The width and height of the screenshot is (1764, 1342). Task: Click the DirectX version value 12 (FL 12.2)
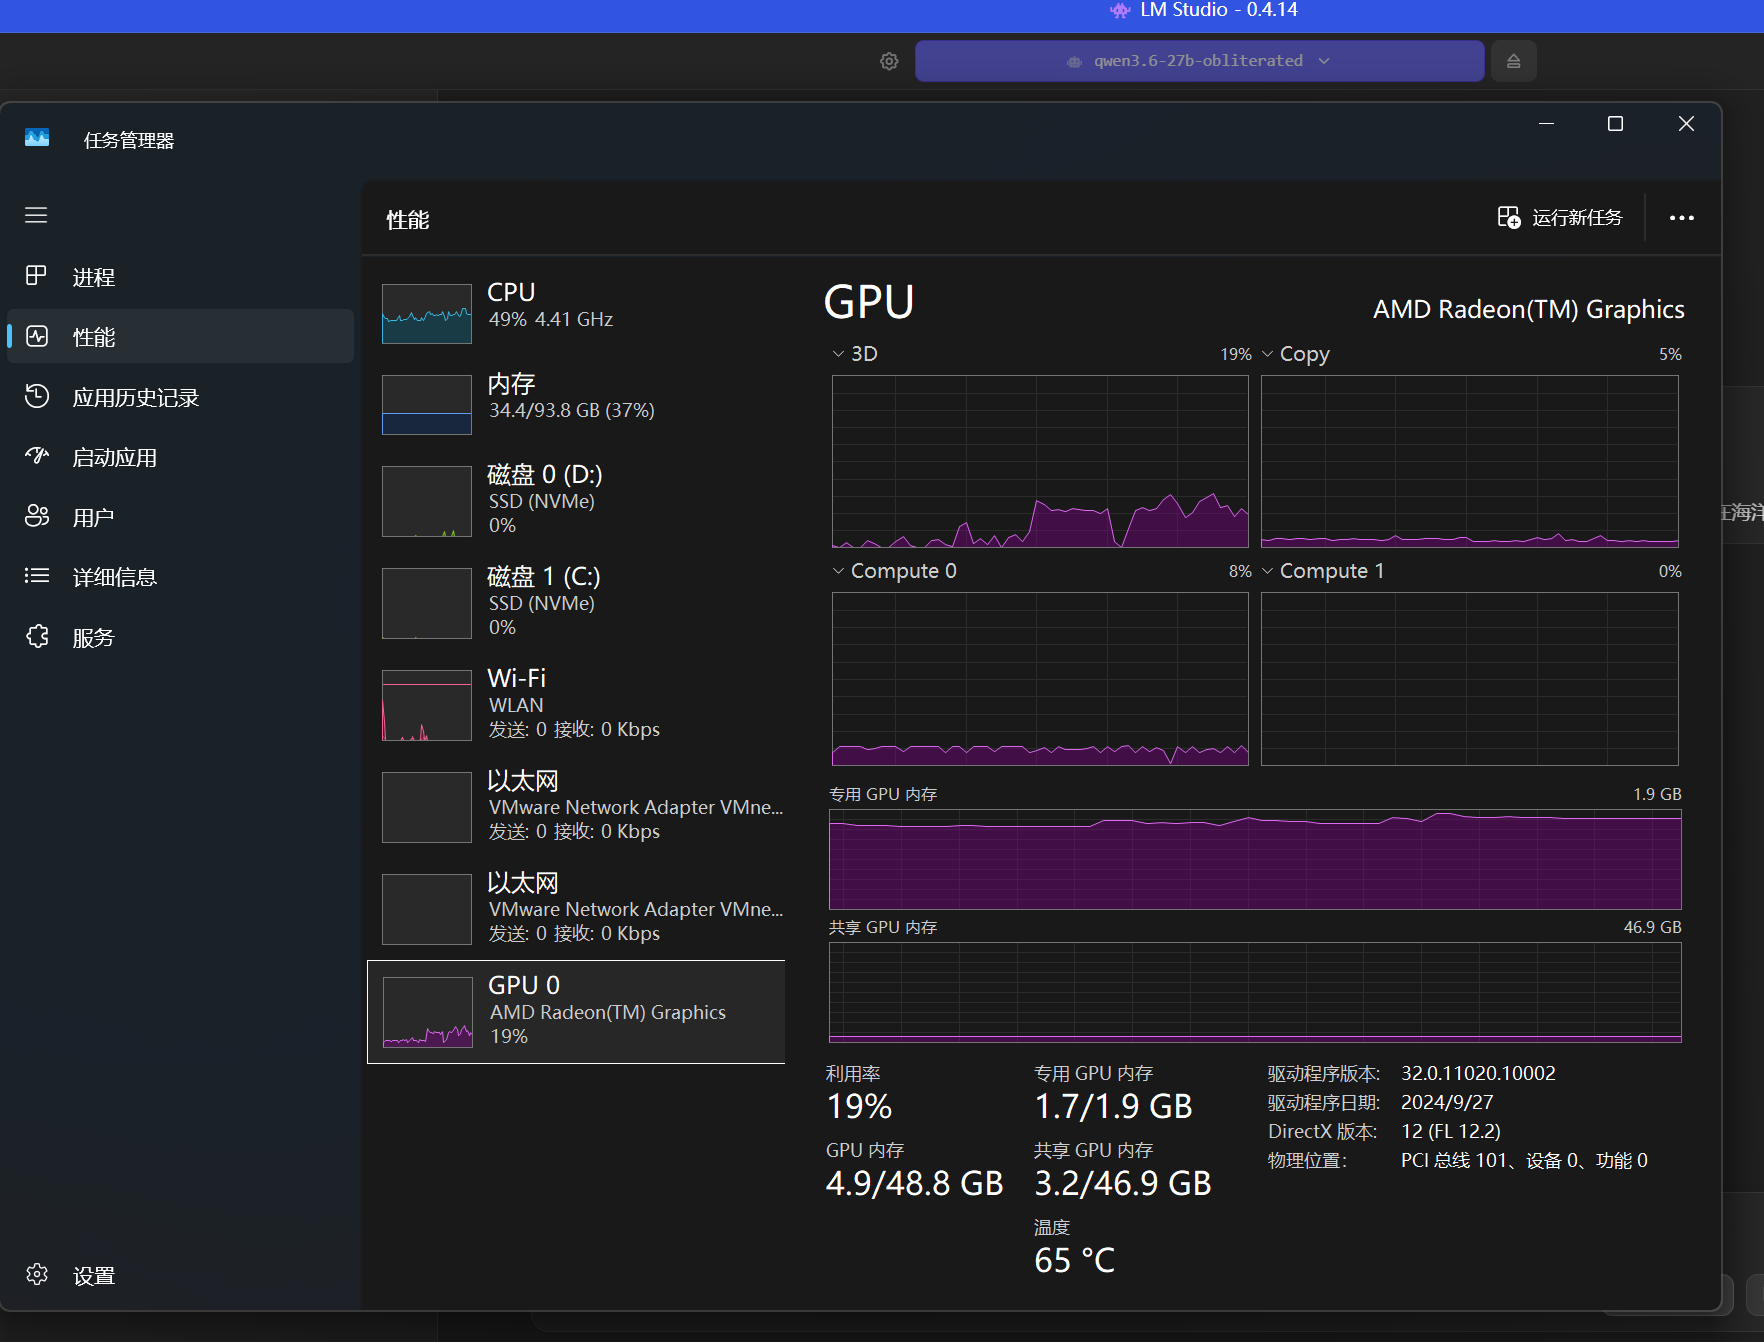tap(1451, 1131)
